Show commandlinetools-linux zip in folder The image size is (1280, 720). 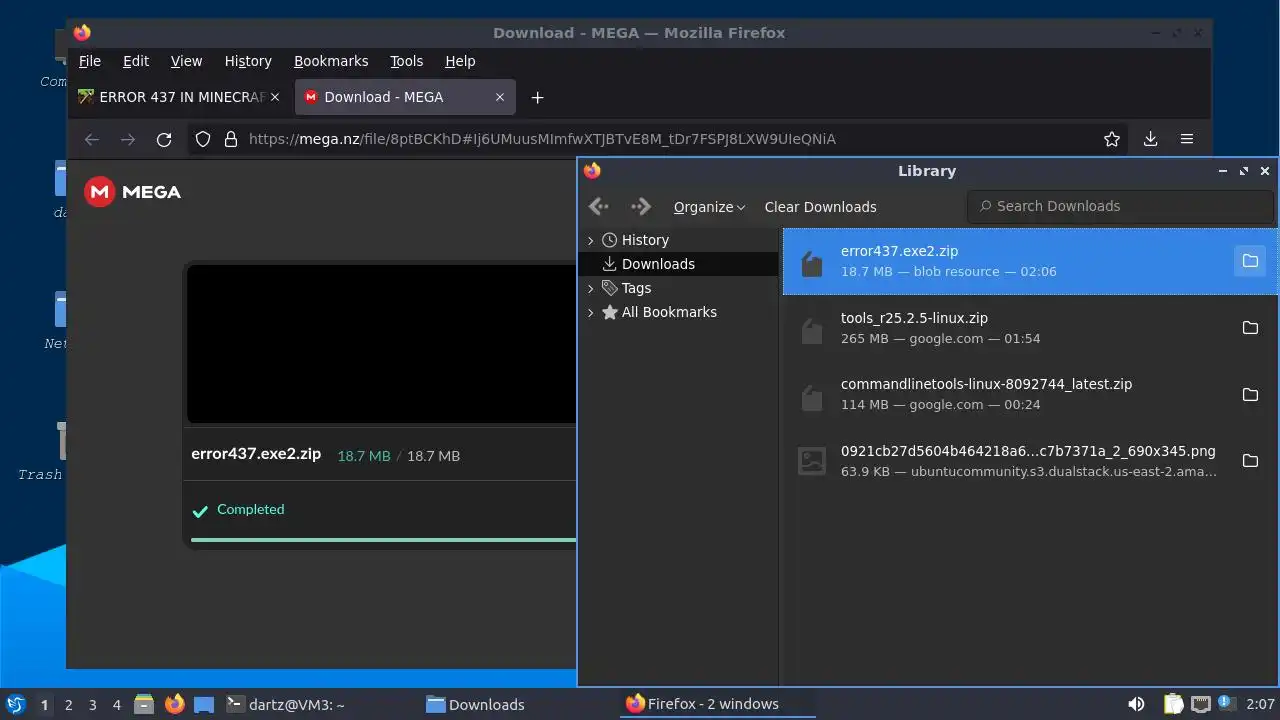[1250, 394]
